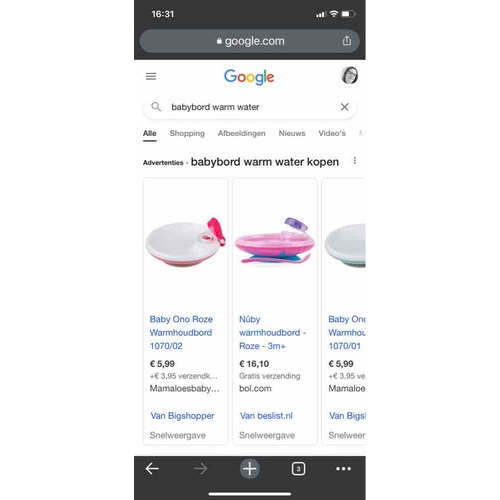This screenshot has height=500, width=500.
Task: Open a new tab with plus button
Action: click(x=250, y=469)
